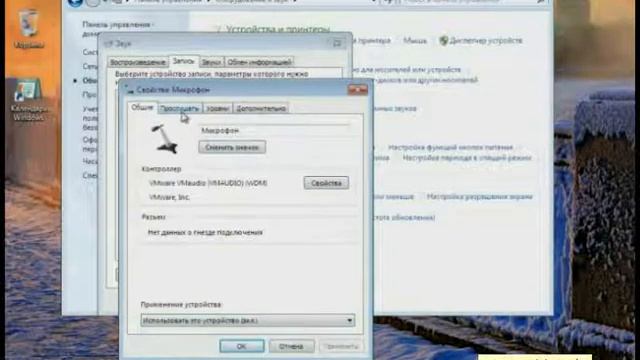Expand the Применение устройства dropdown
The width and height of the screenshot is (640, 360).
[x=247, y=320]
